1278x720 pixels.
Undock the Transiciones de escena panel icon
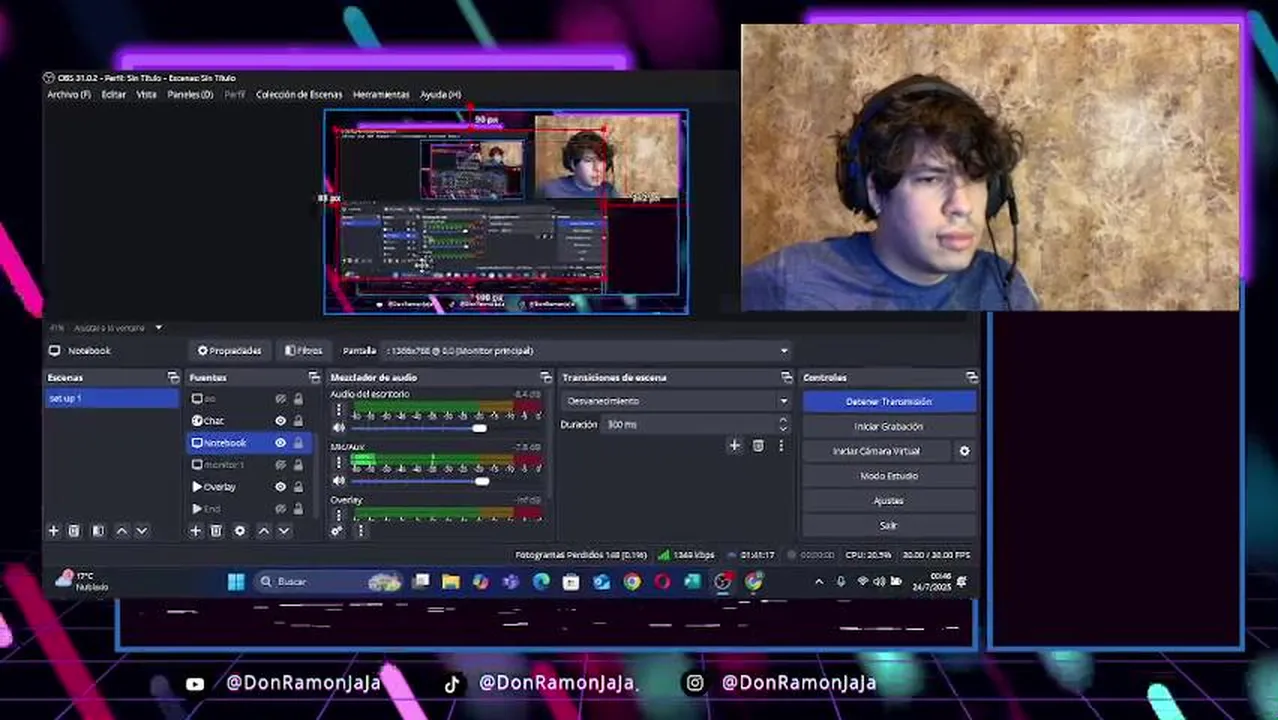[x=786, y=377]
